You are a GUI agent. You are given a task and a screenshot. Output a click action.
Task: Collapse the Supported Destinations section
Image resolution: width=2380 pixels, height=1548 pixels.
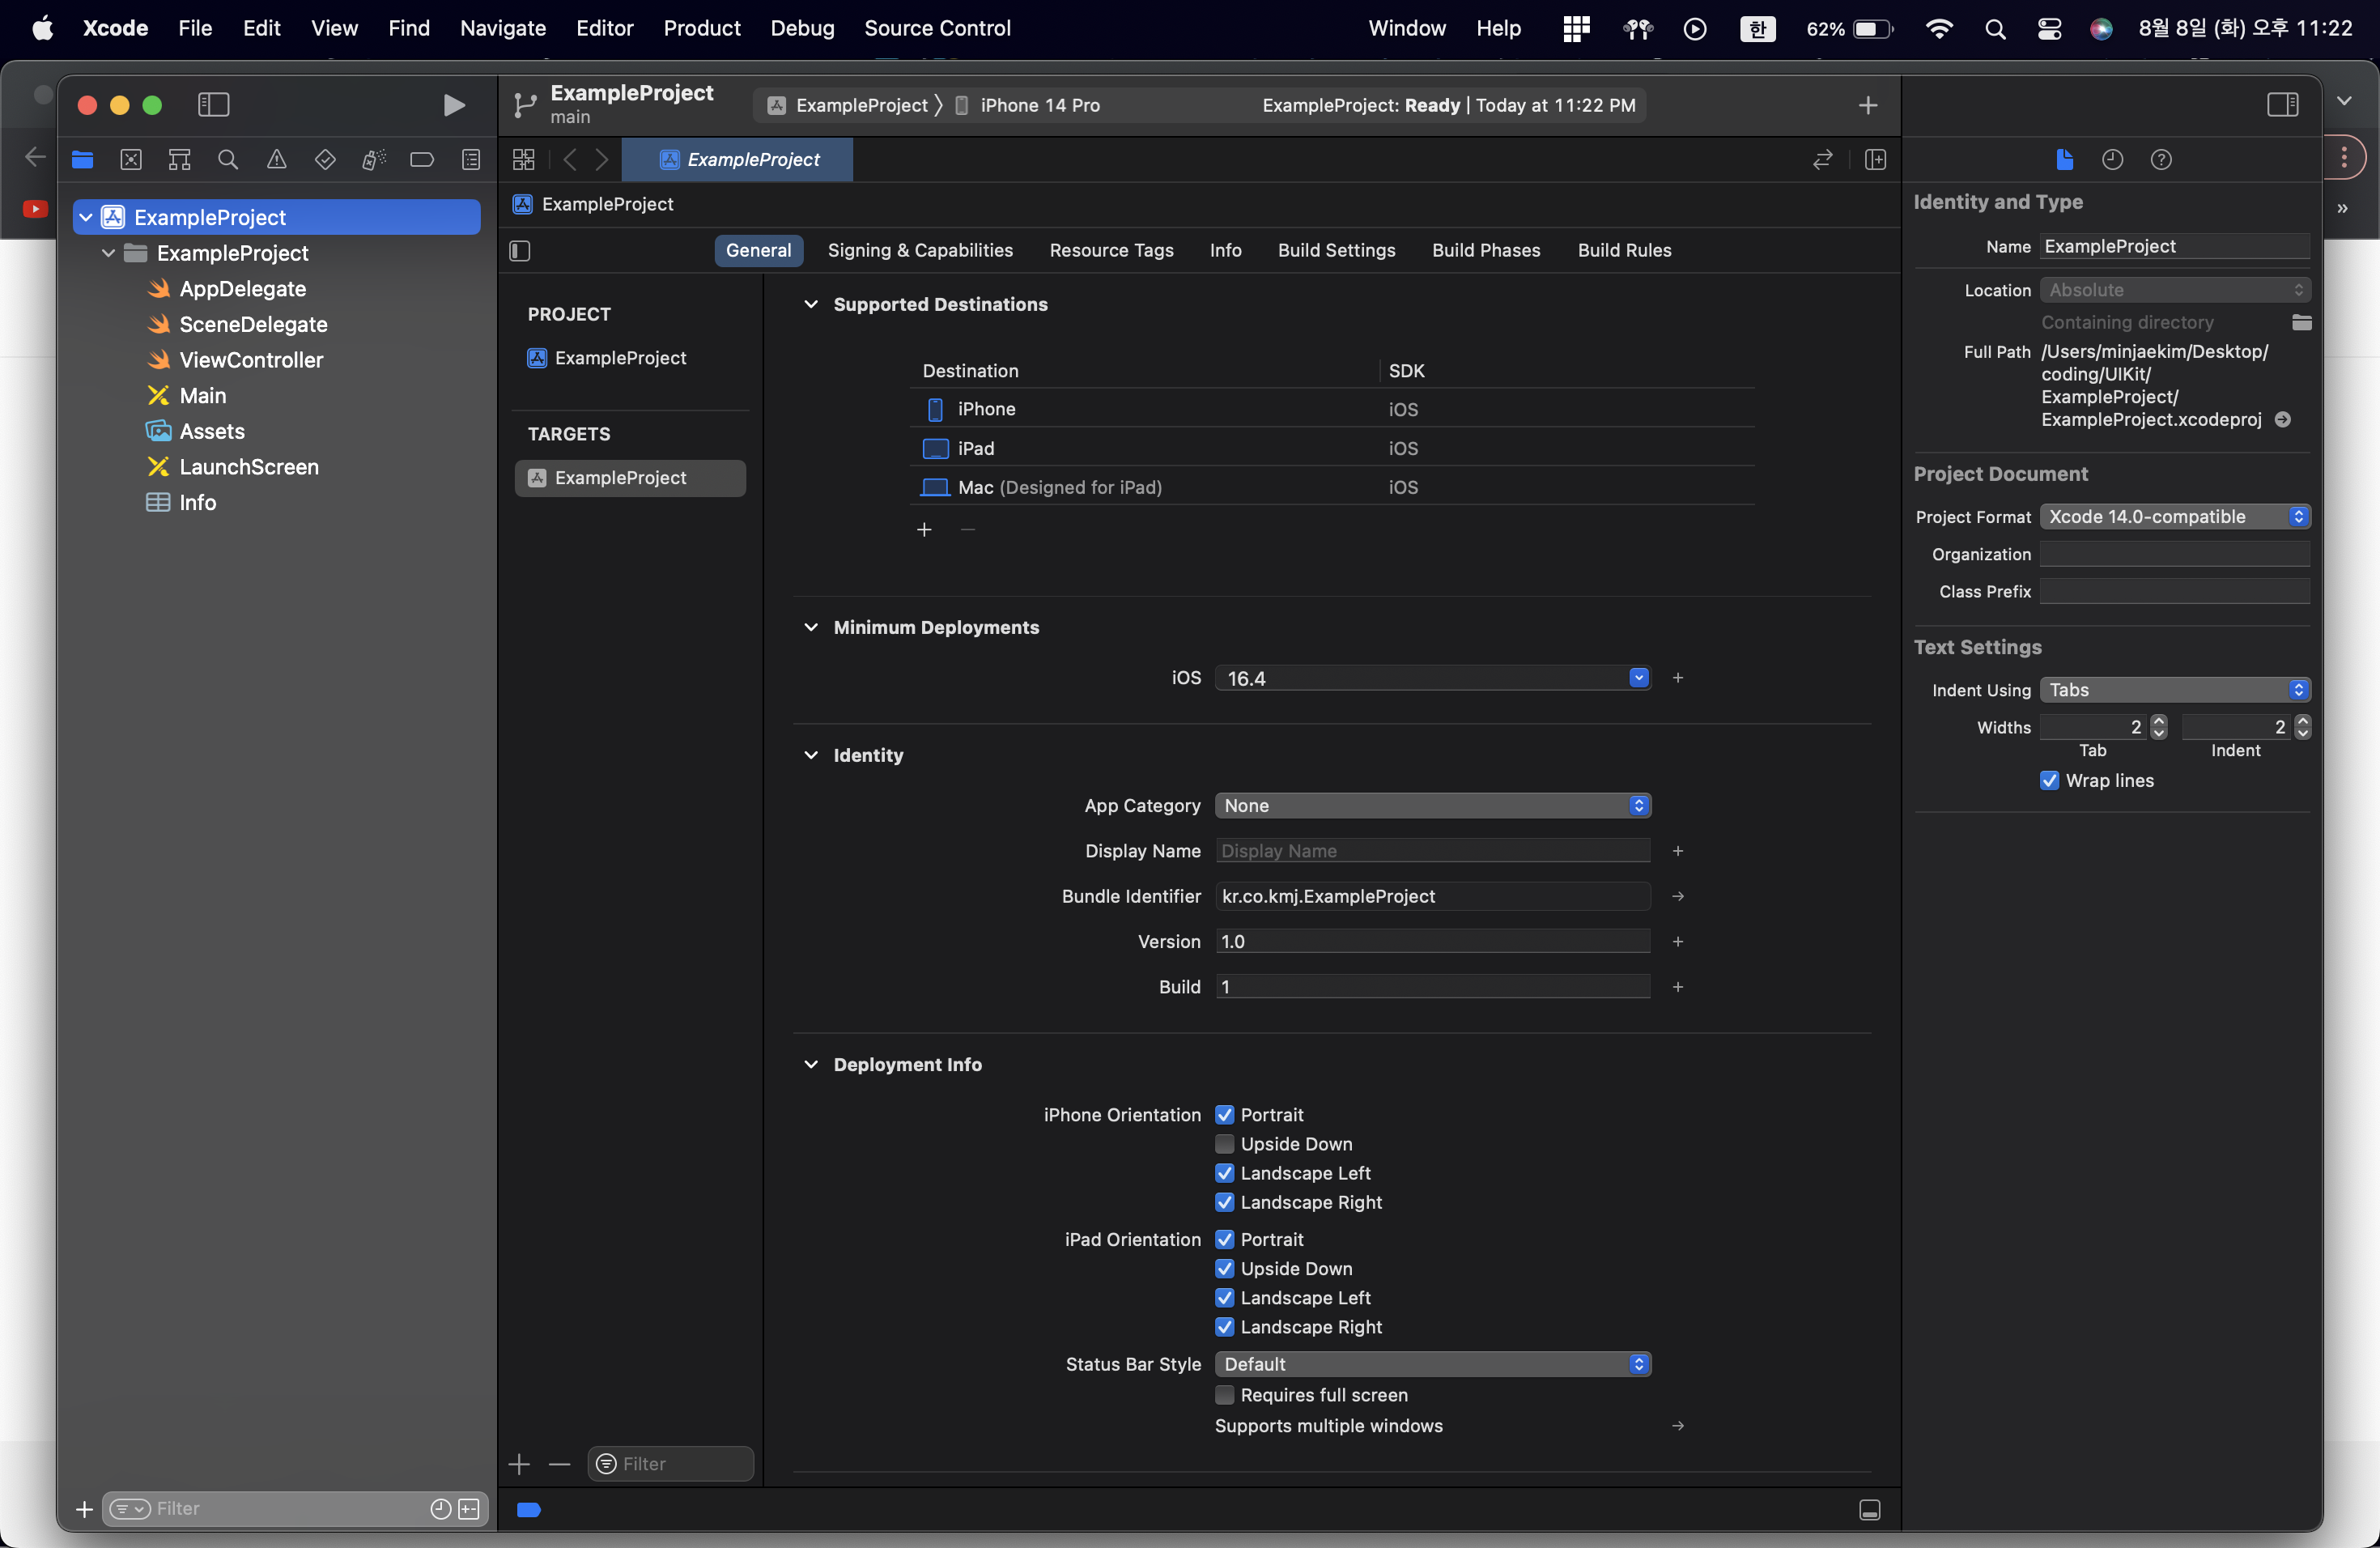tap(811, 304)
